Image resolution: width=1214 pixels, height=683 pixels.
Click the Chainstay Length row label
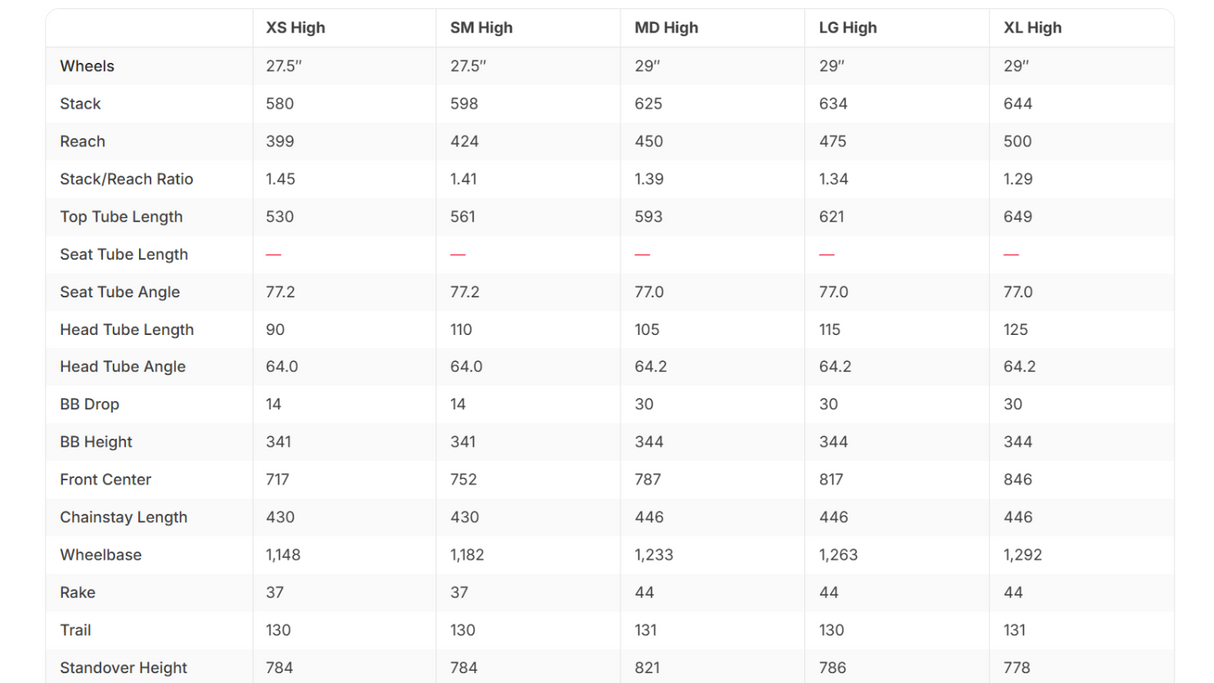click(124, 517)
